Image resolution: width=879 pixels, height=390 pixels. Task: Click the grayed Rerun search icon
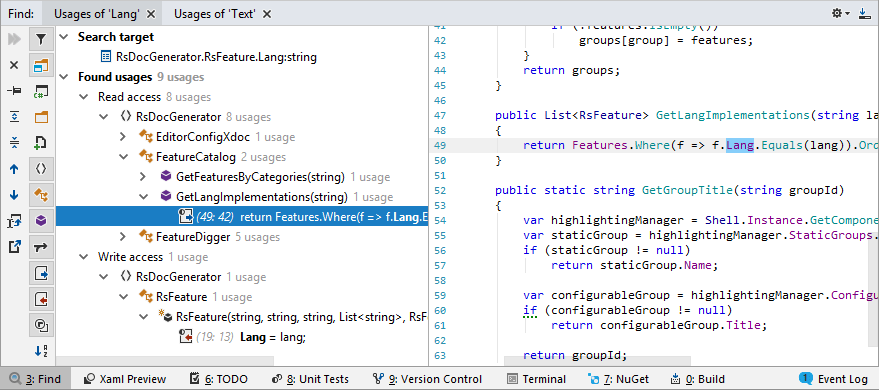coord(15,39)
